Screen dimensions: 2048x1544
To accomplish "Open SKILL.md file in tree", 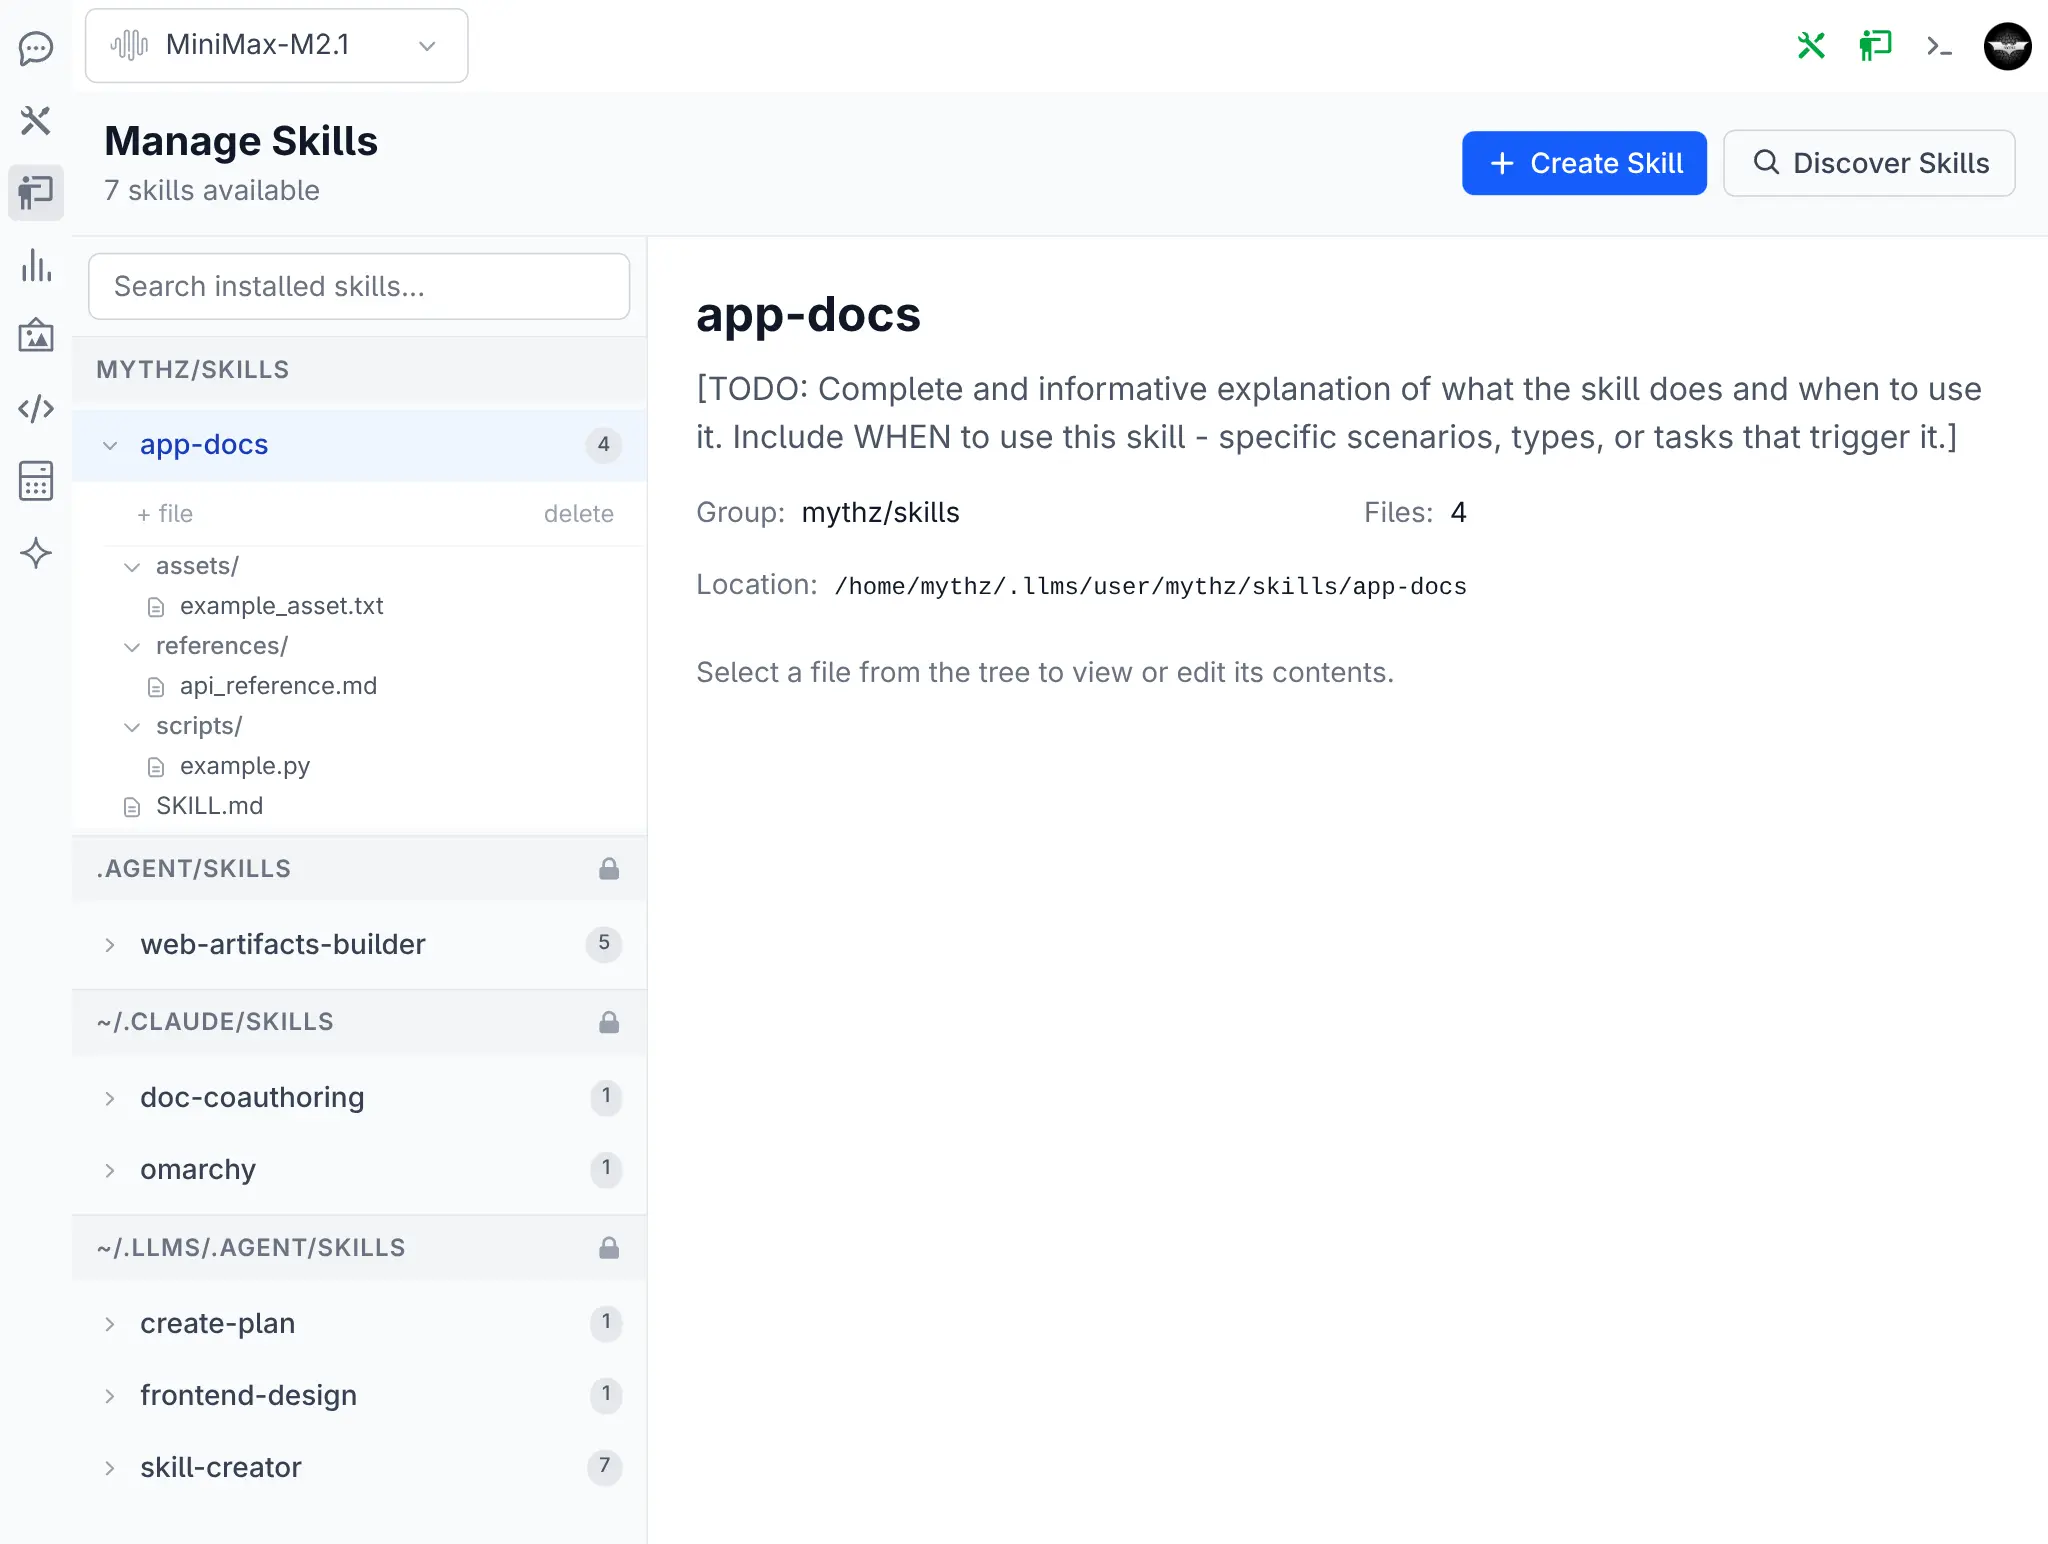I will tap(209, 806).
